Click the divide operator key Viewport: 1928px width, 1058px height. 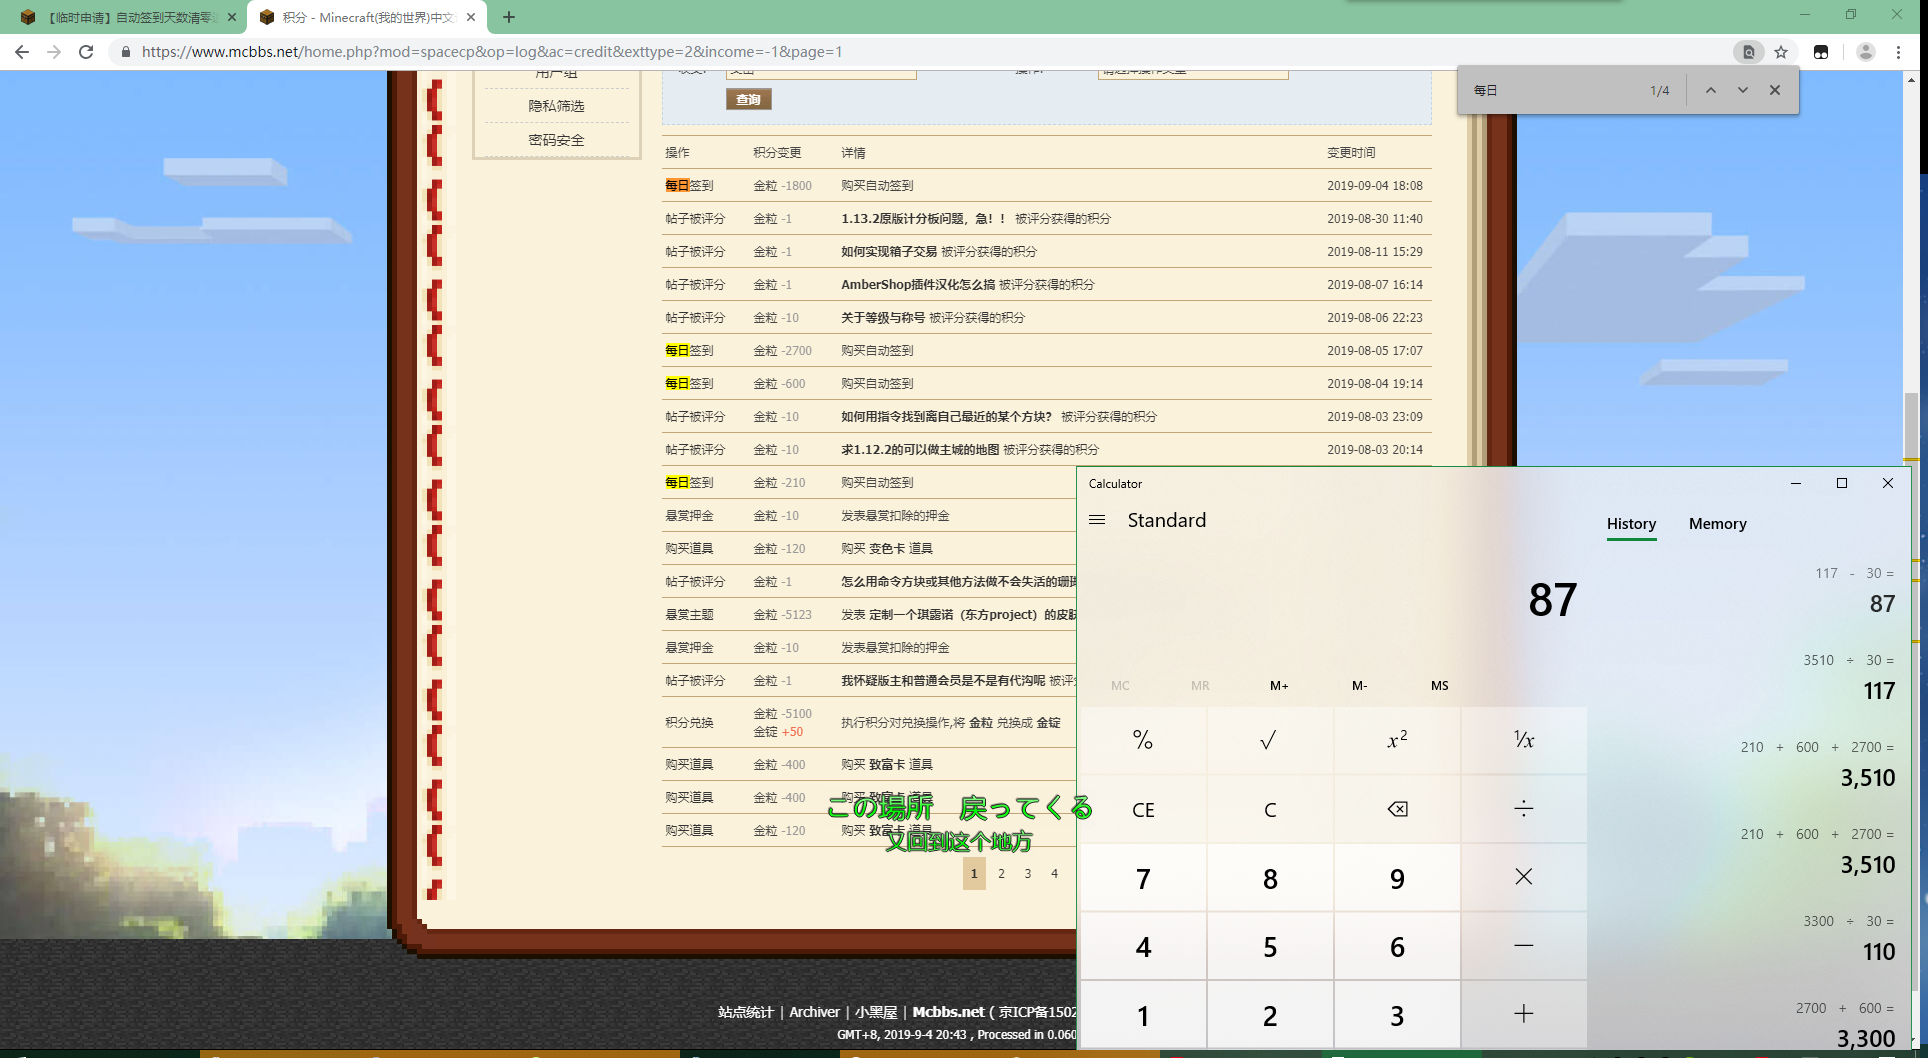point(1523,808)
